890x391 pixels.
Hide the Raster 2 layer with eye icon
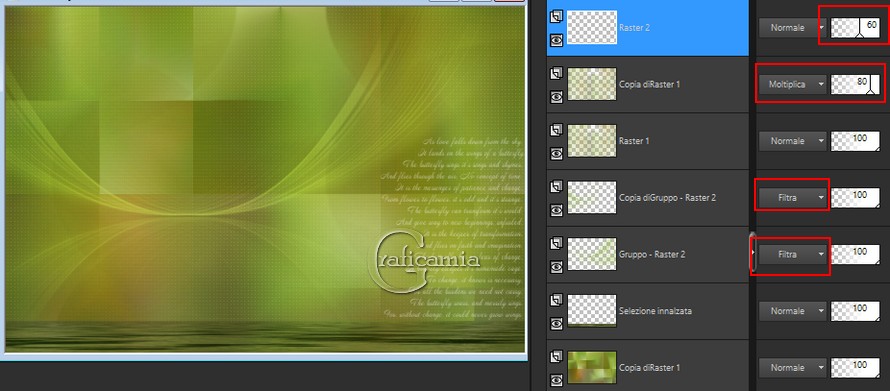point(556,40)
